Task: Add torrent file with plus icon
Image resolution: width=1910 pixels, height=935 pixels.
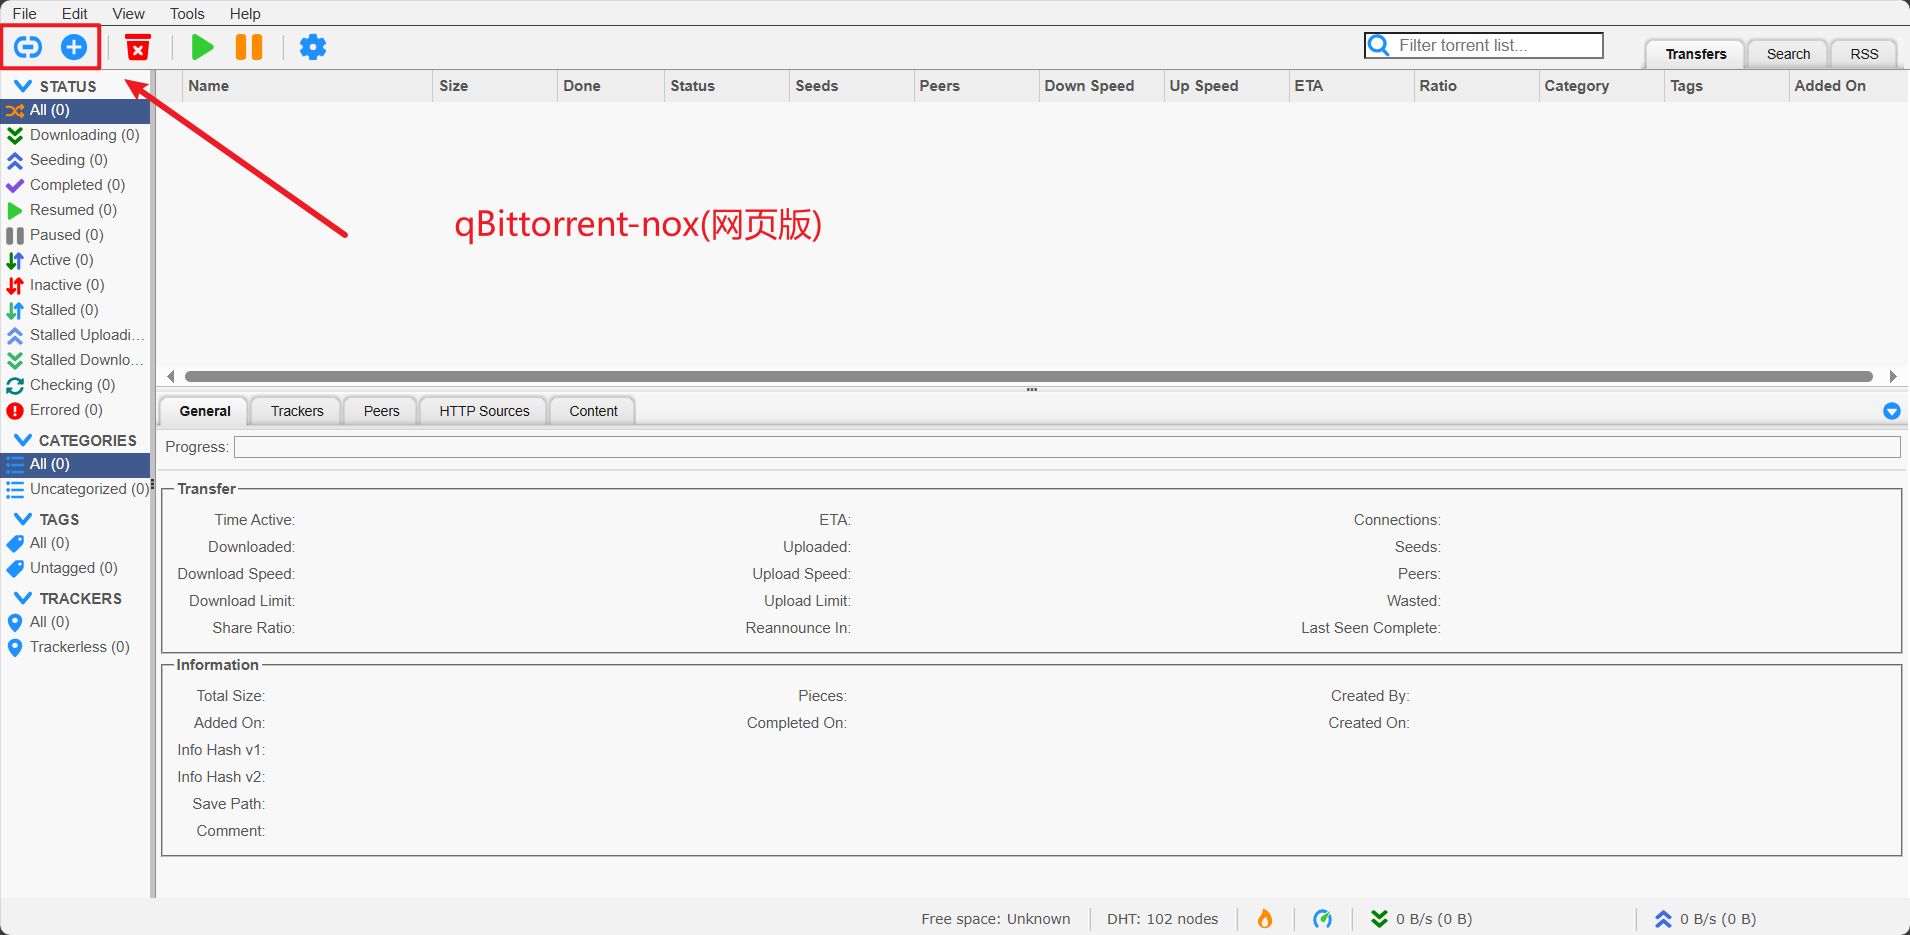Action: (74, 47)
